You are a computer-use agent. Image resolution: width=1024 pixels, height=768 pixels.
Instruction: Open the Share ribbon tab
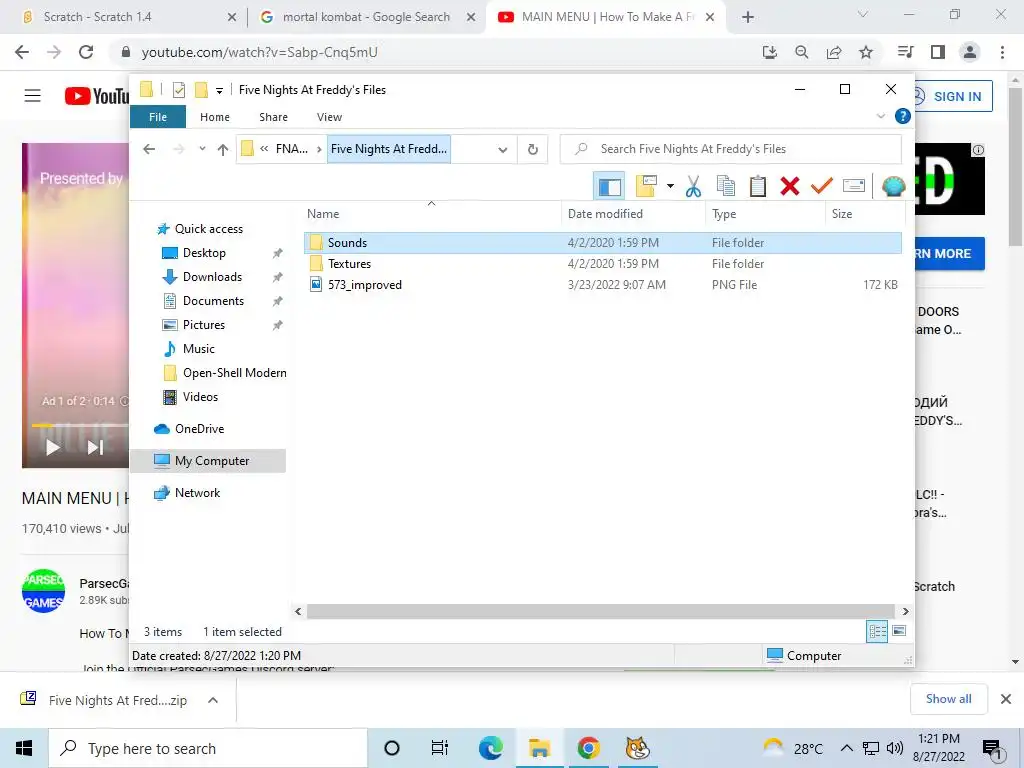(x=273, y=117)
